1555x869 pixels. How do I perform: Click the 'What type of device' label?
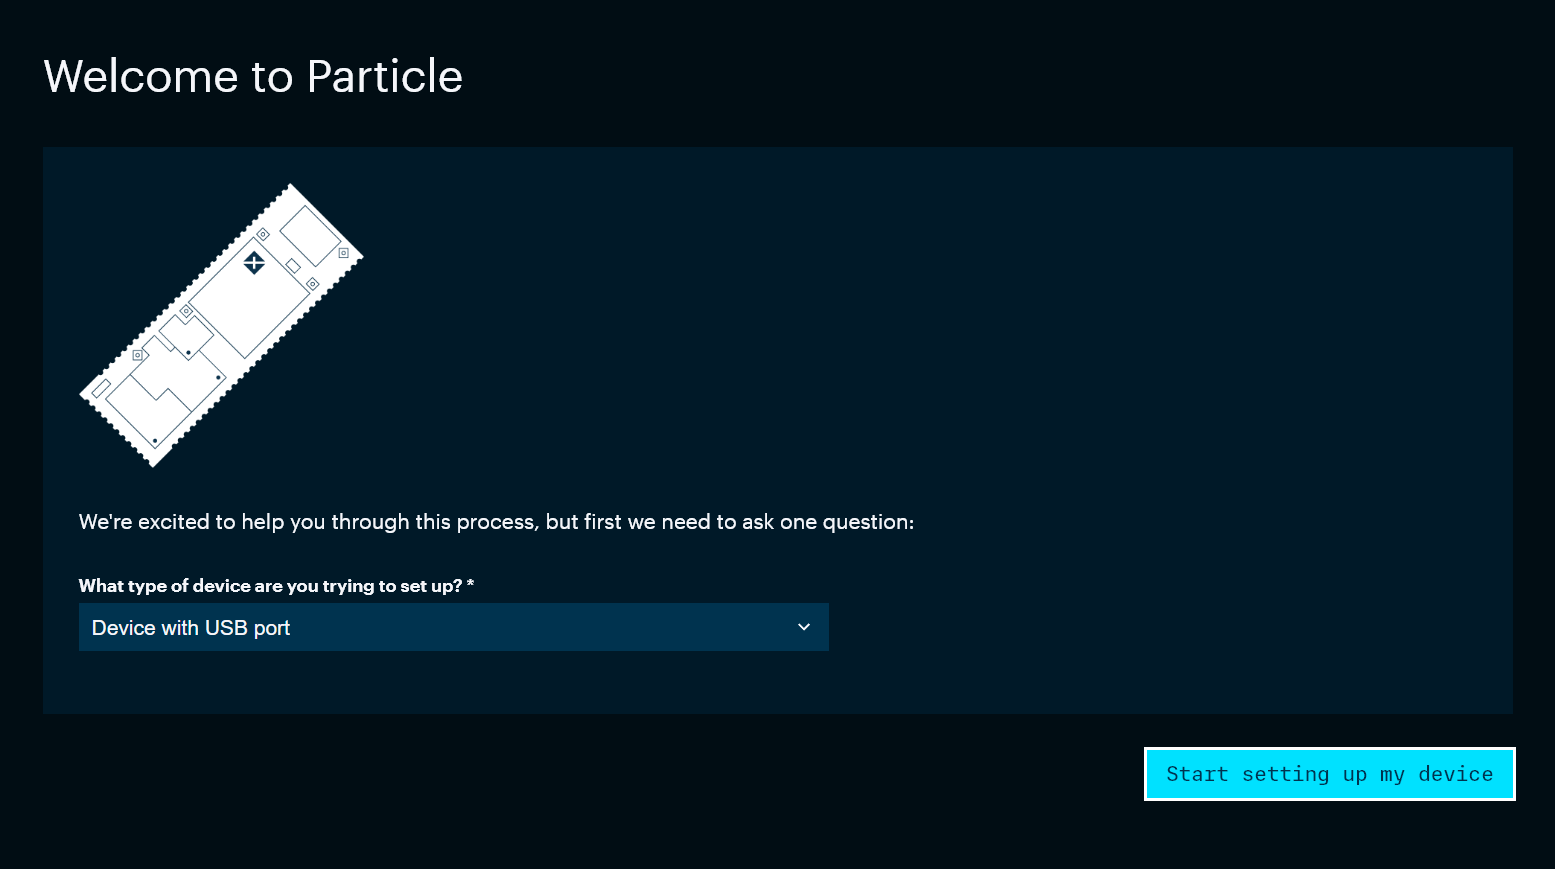[276, 586]
